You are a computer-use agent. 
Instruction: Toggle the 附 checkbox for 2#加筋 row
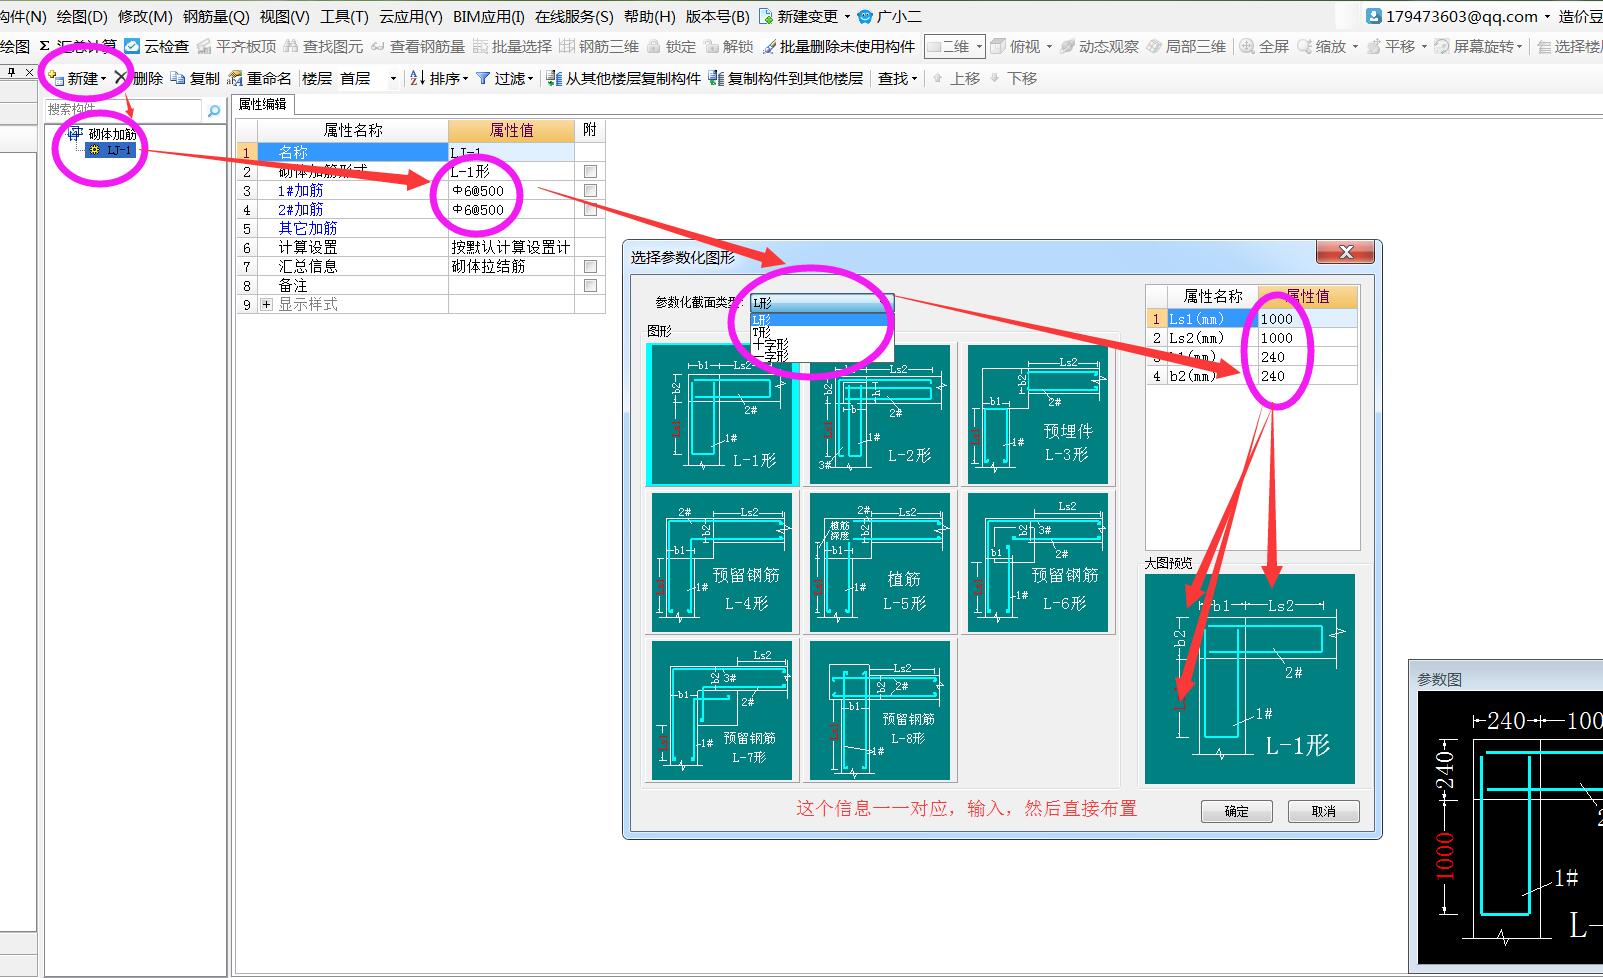(590, 209)
